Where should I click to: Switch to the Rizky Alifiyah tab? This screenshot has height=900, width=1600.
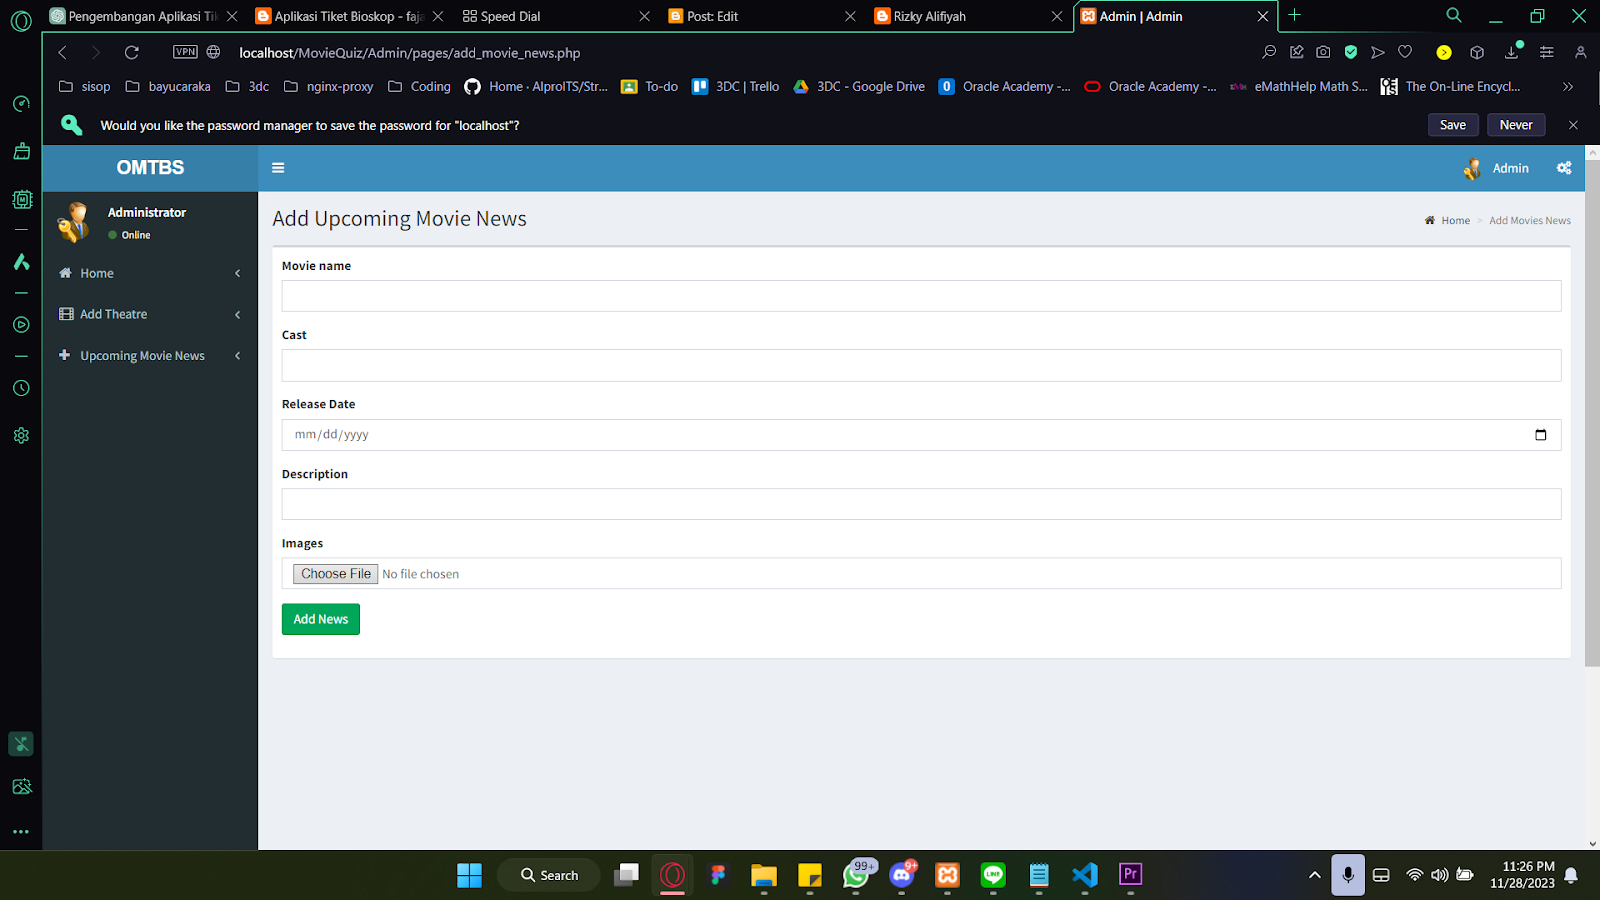[968, 16]
